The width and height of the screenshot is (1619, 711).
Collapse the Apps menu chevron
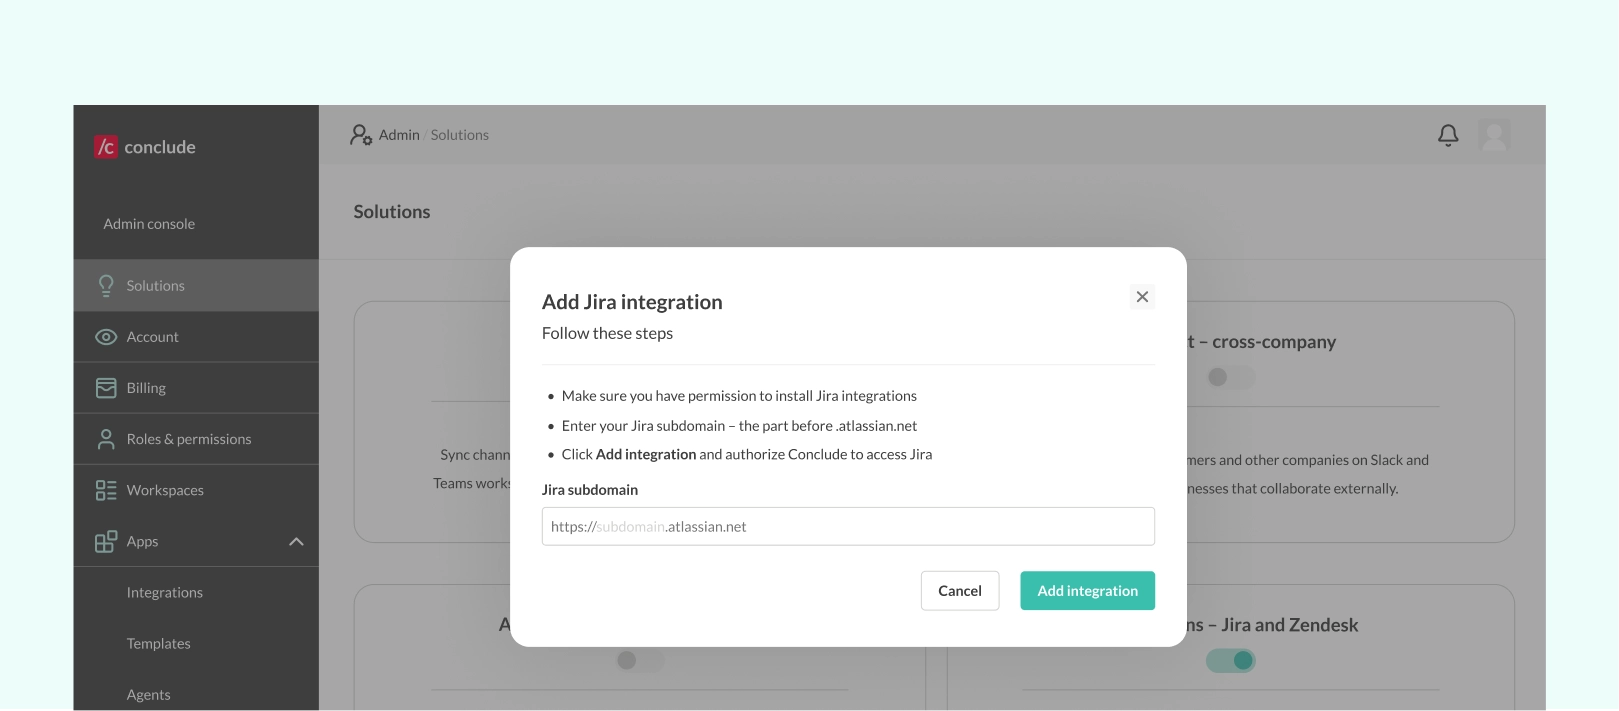tap(296, 541)
